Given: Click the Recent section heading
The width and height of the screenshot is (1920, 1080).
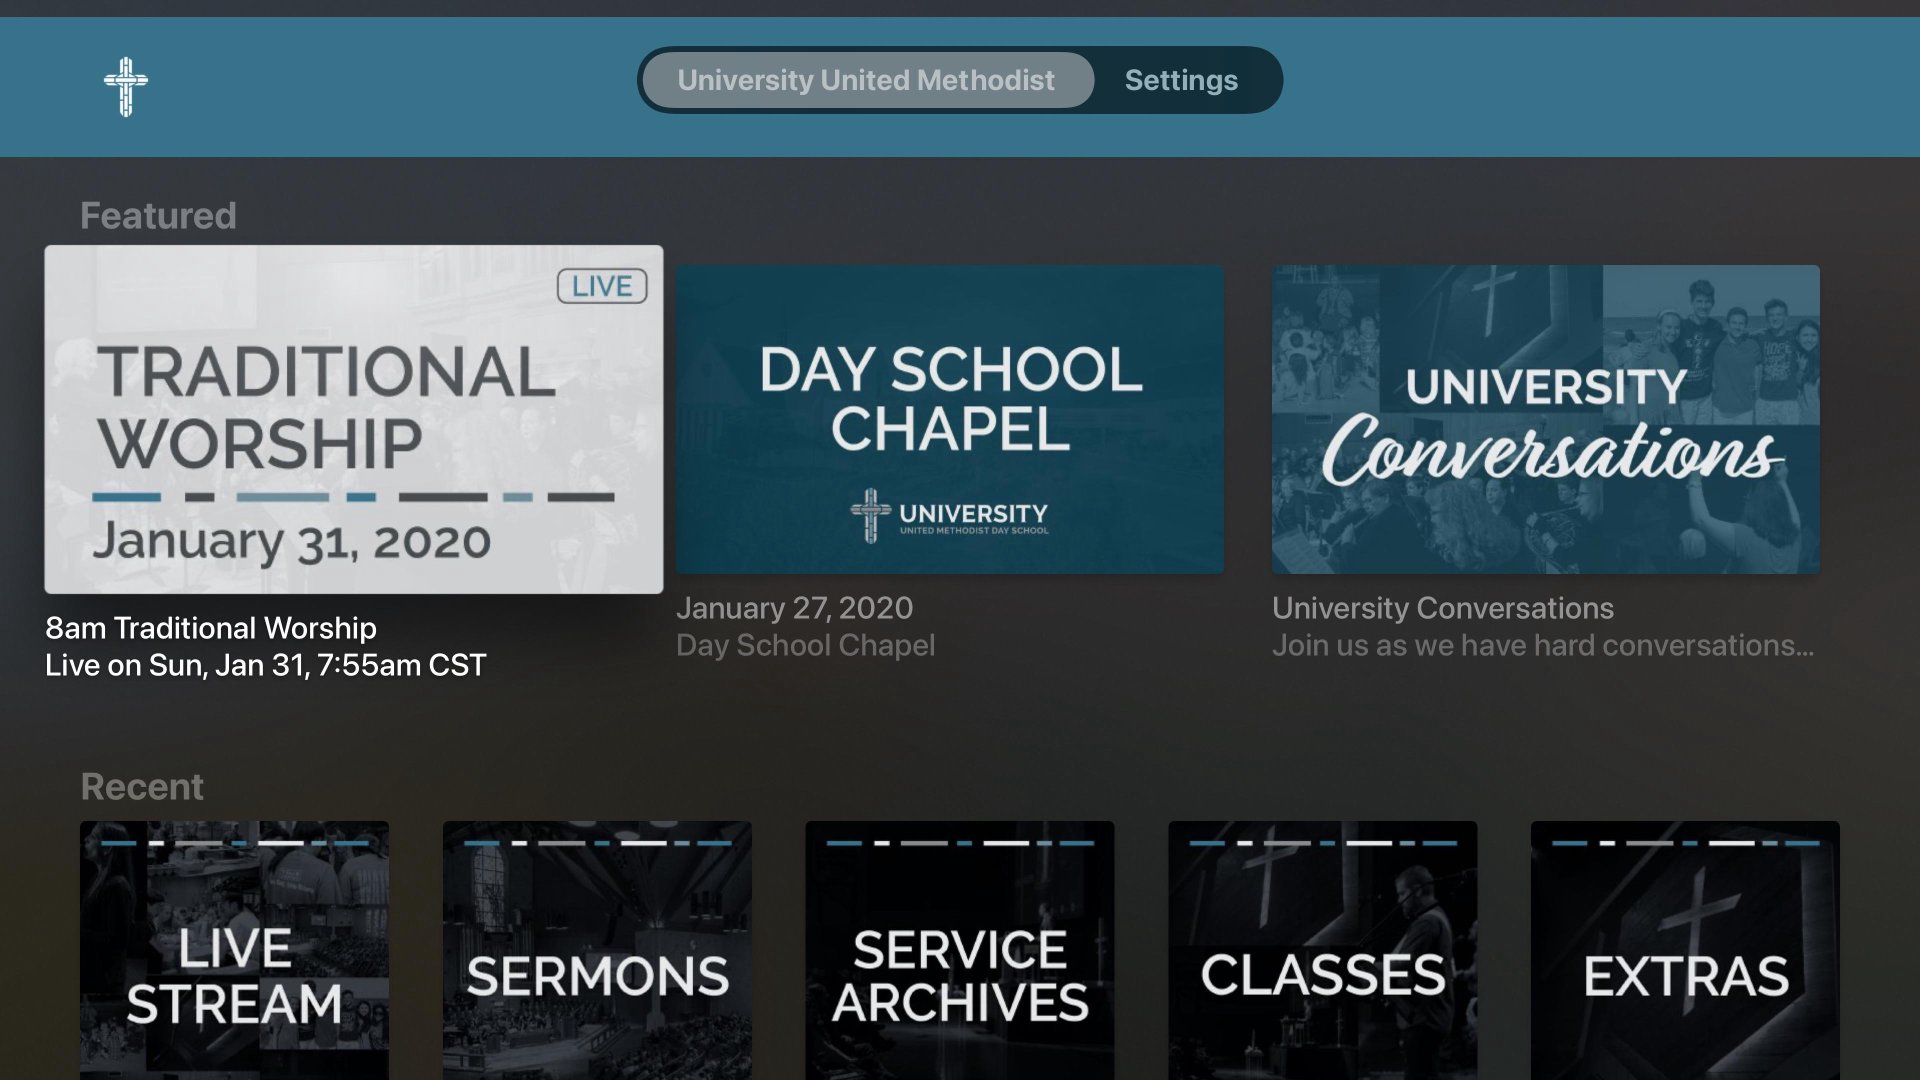Looking at the screenshot, I should click(142, 787).
